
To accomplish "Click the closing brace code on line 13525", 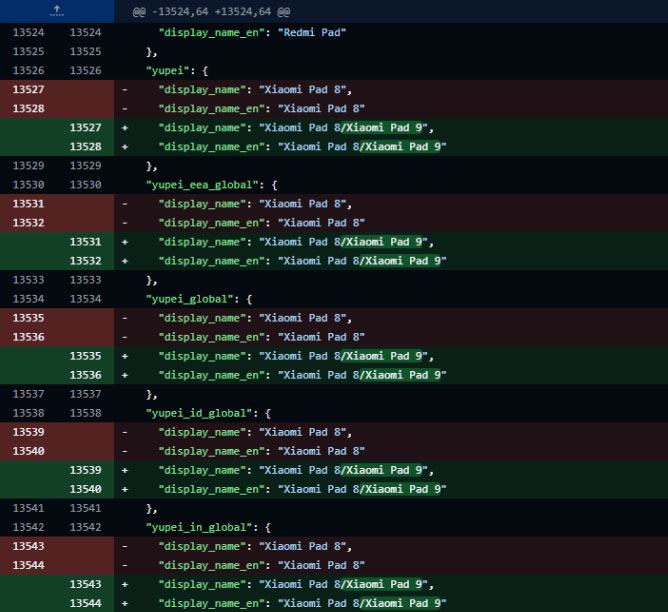I will 152,52.
